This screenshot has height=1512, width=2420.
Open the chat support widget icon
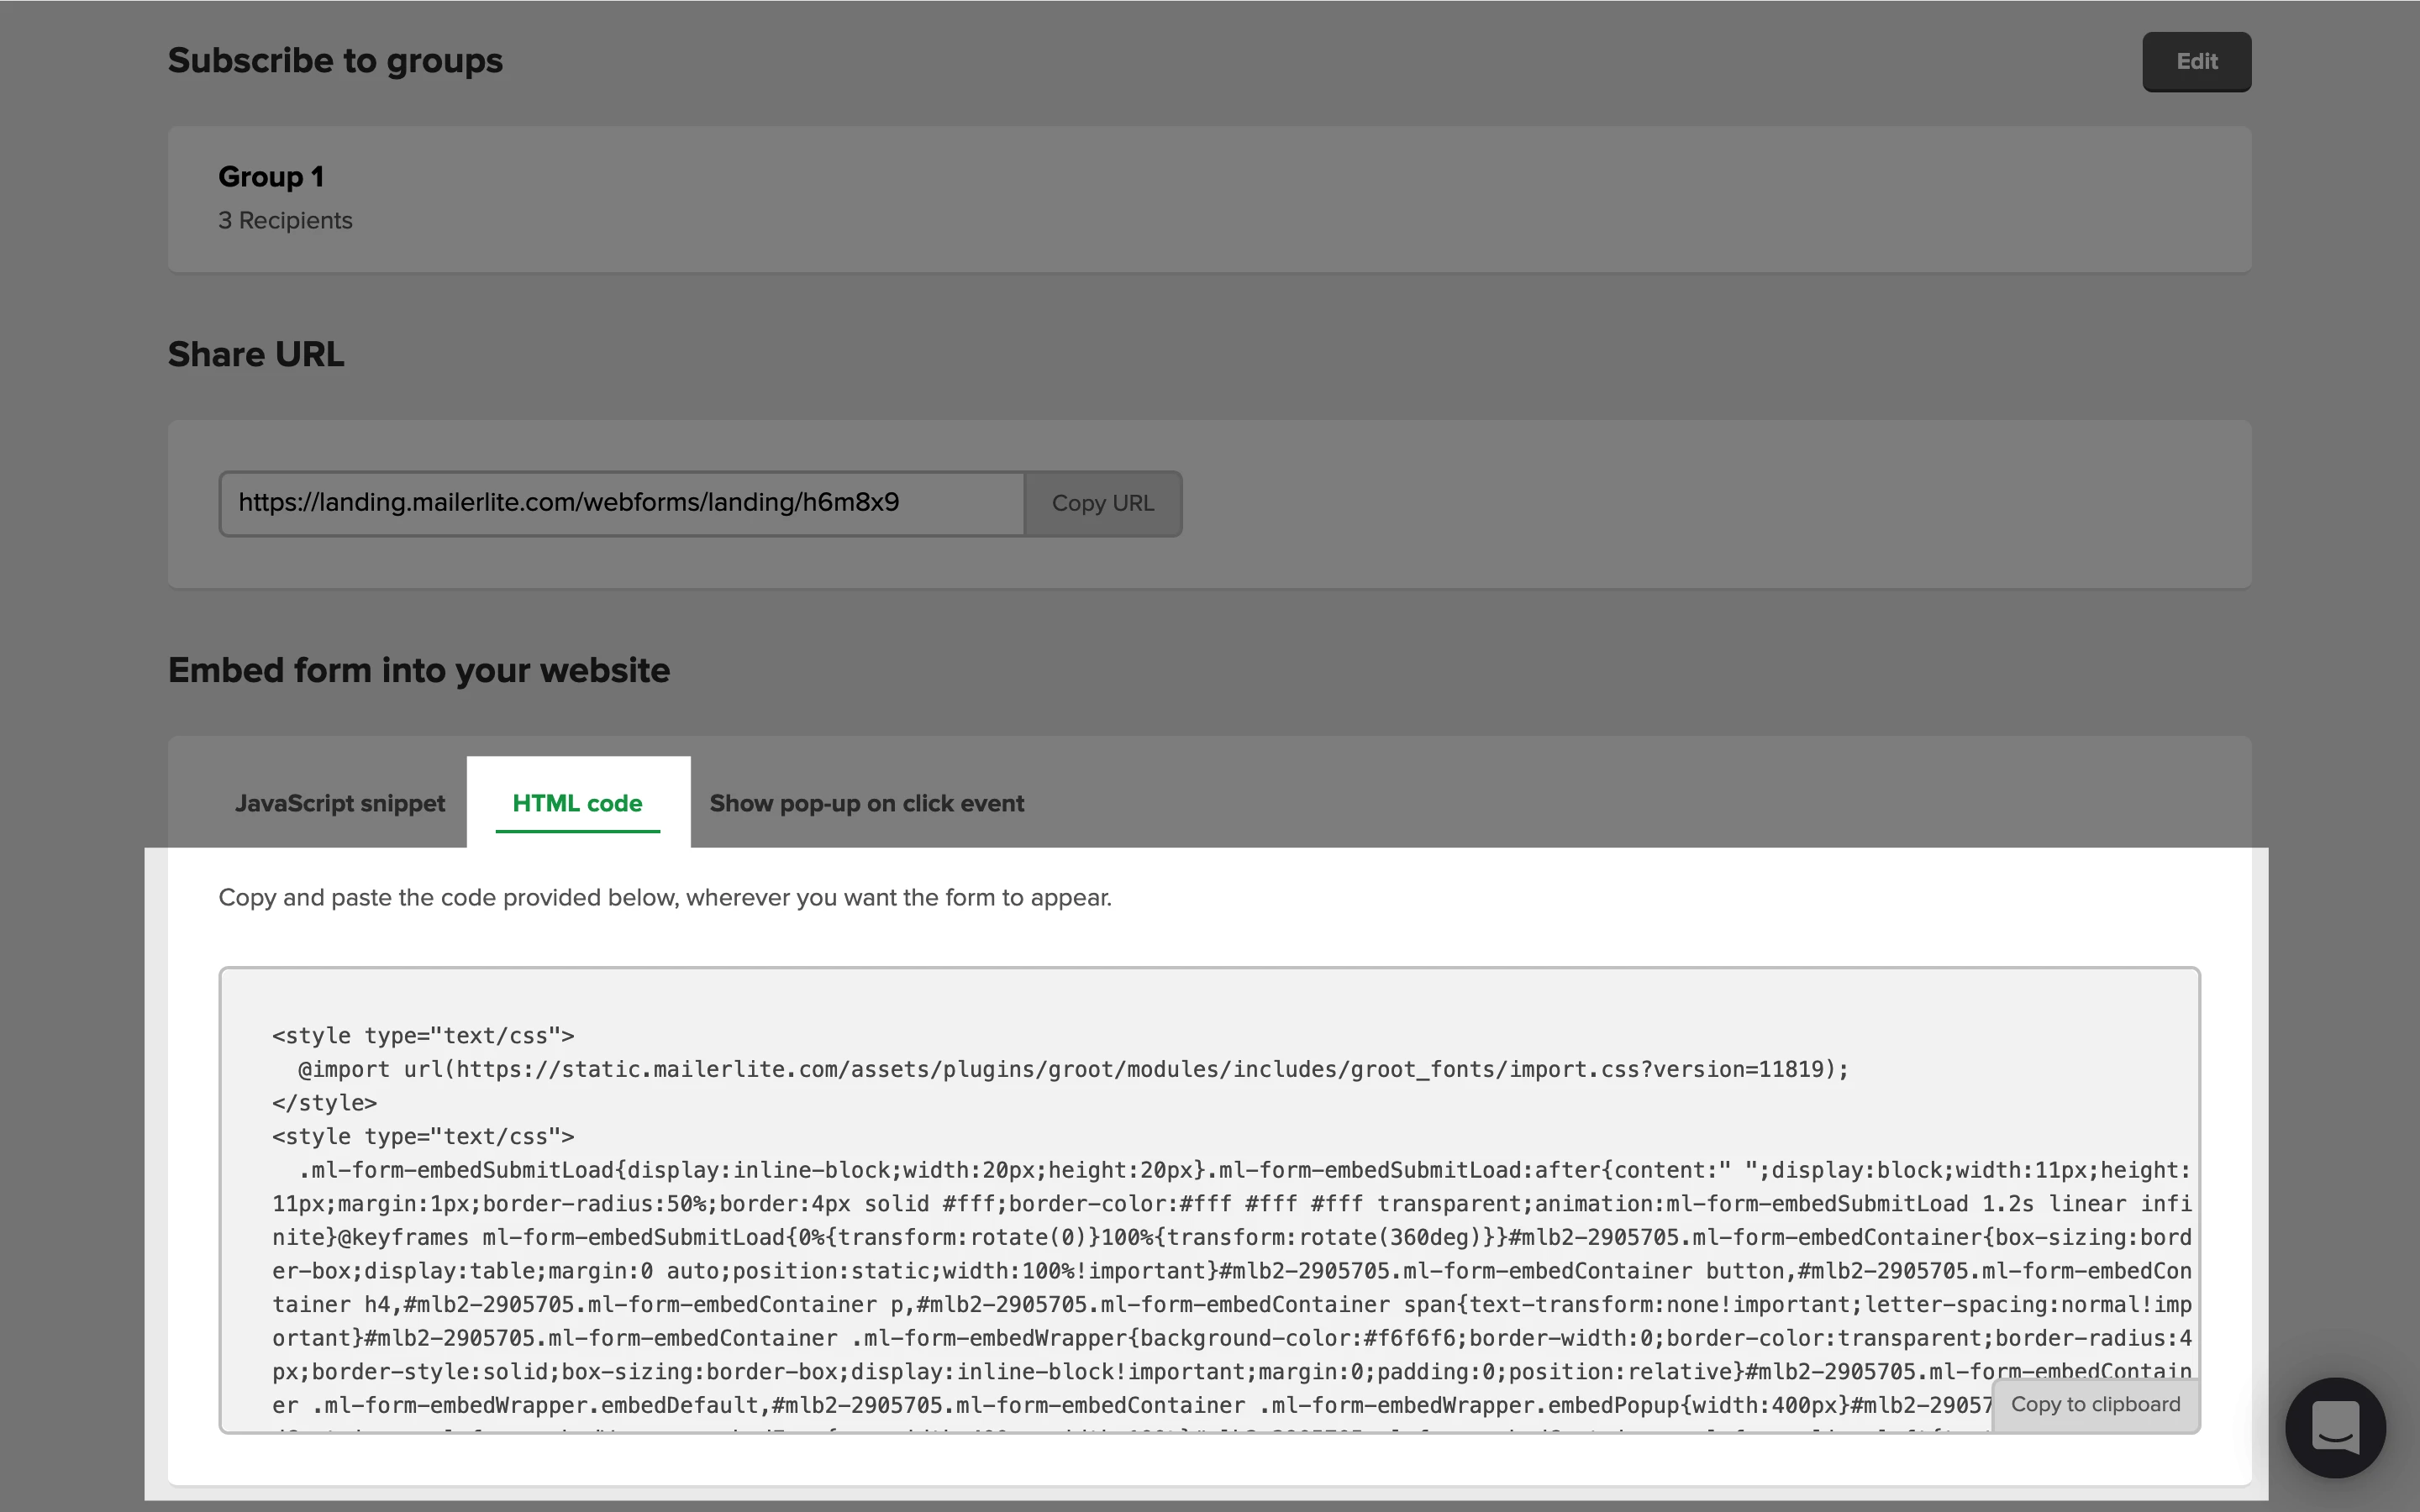pos(2334,1427)
